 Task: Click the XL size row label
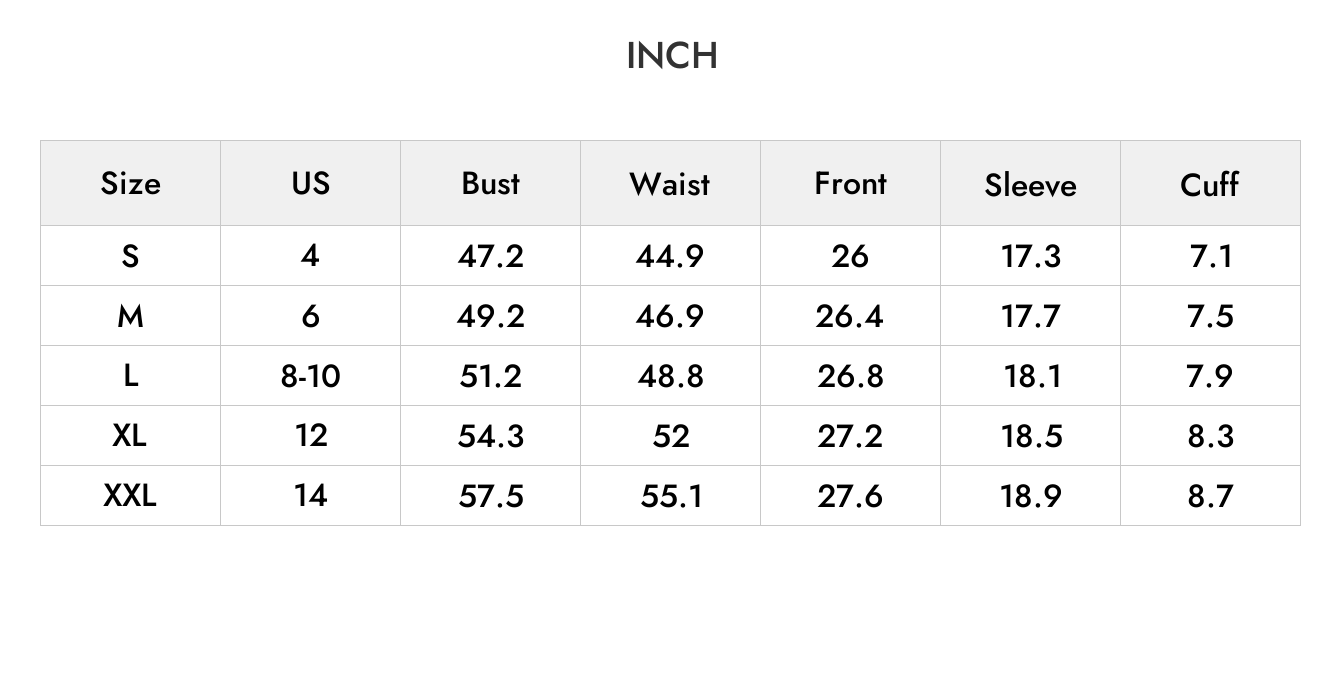(x=130, y=435)
